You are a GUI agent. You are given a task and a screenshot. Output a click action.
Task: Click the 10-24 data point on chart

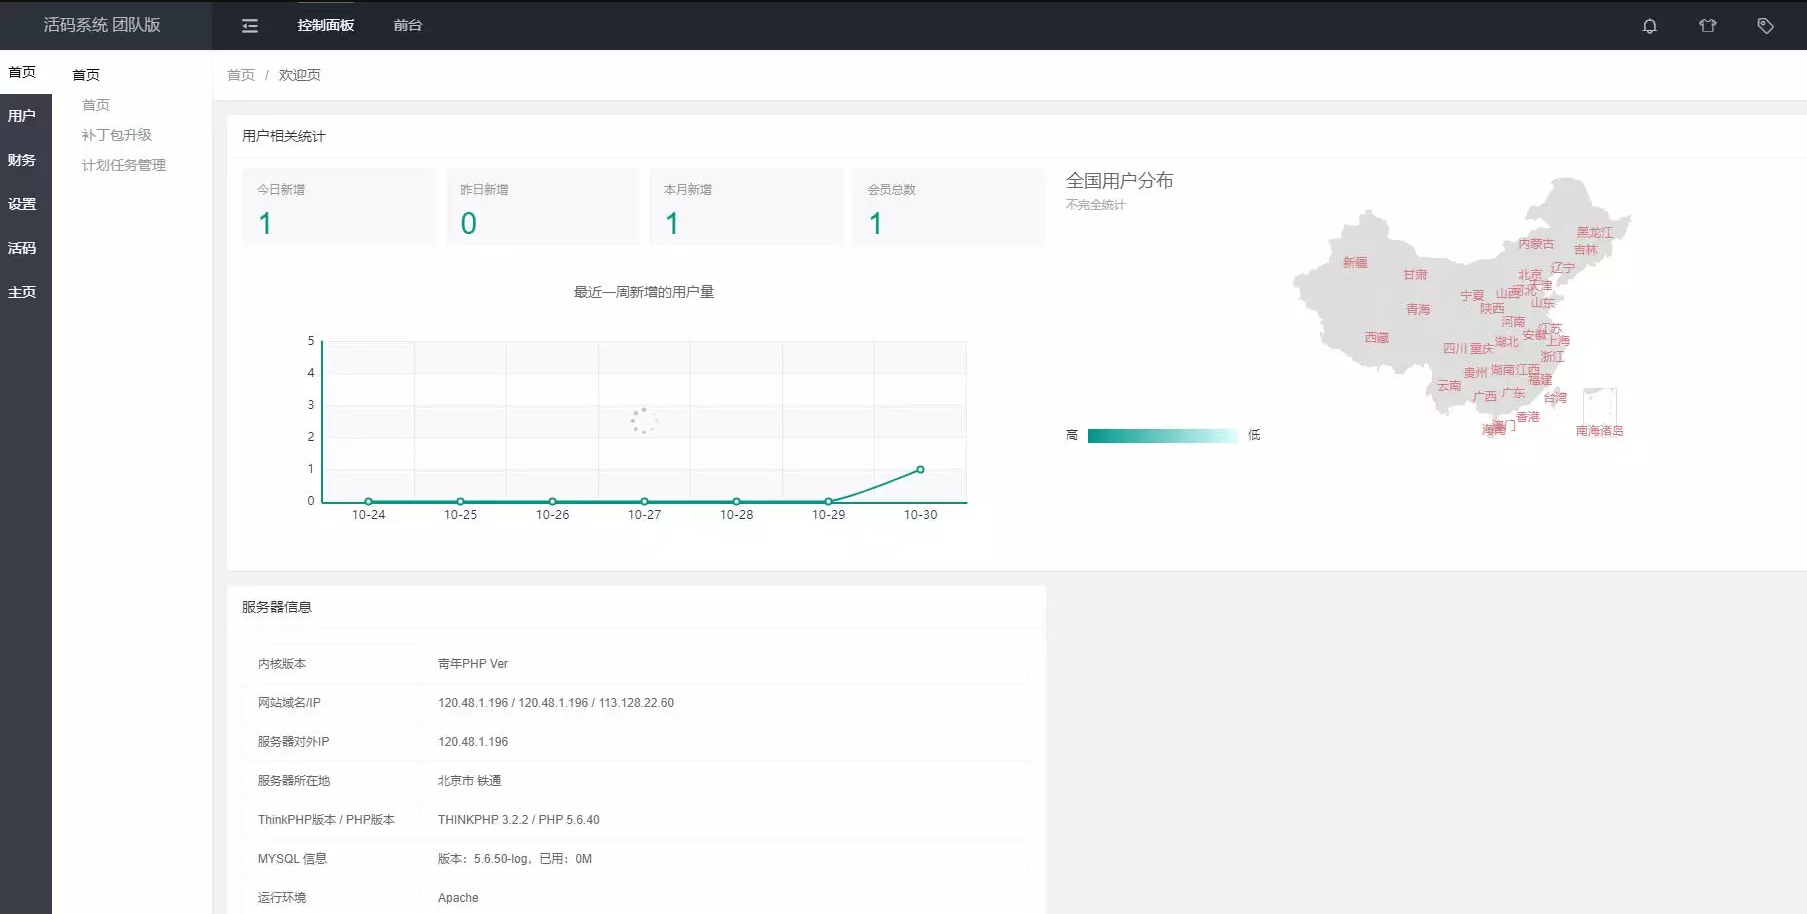click(369, 501)
